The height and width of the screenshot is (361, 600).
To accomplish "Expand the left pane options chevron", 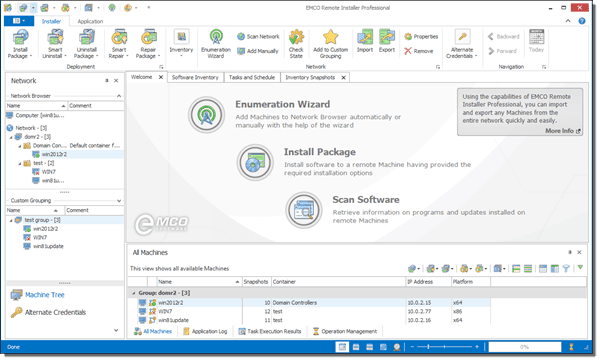I will click(116, 330).
